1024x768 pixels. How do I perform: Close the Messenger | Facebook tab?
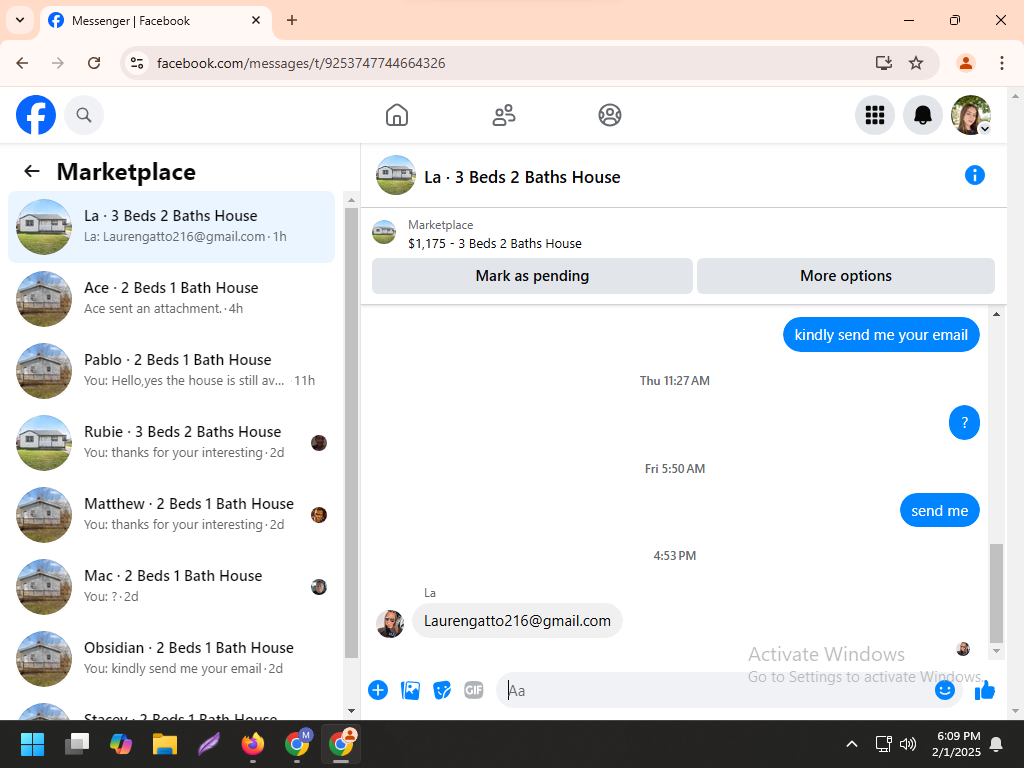click(x=256, y=20)
